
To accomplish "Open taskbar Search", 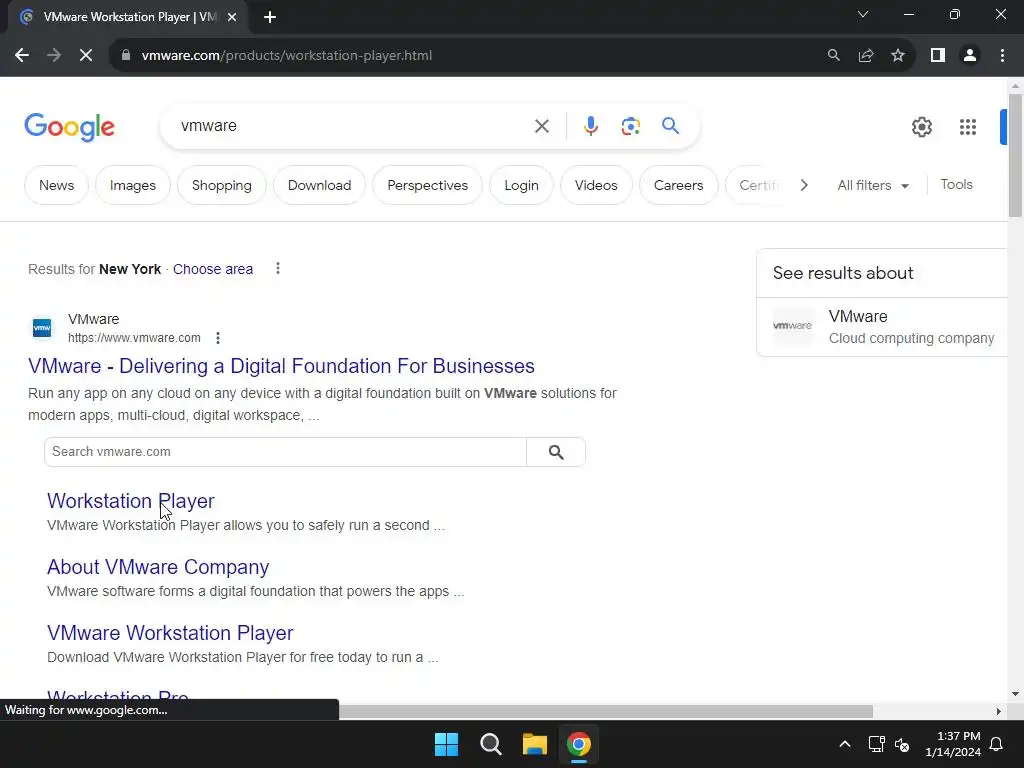I will pyautogui.click(x=490, y=744).
